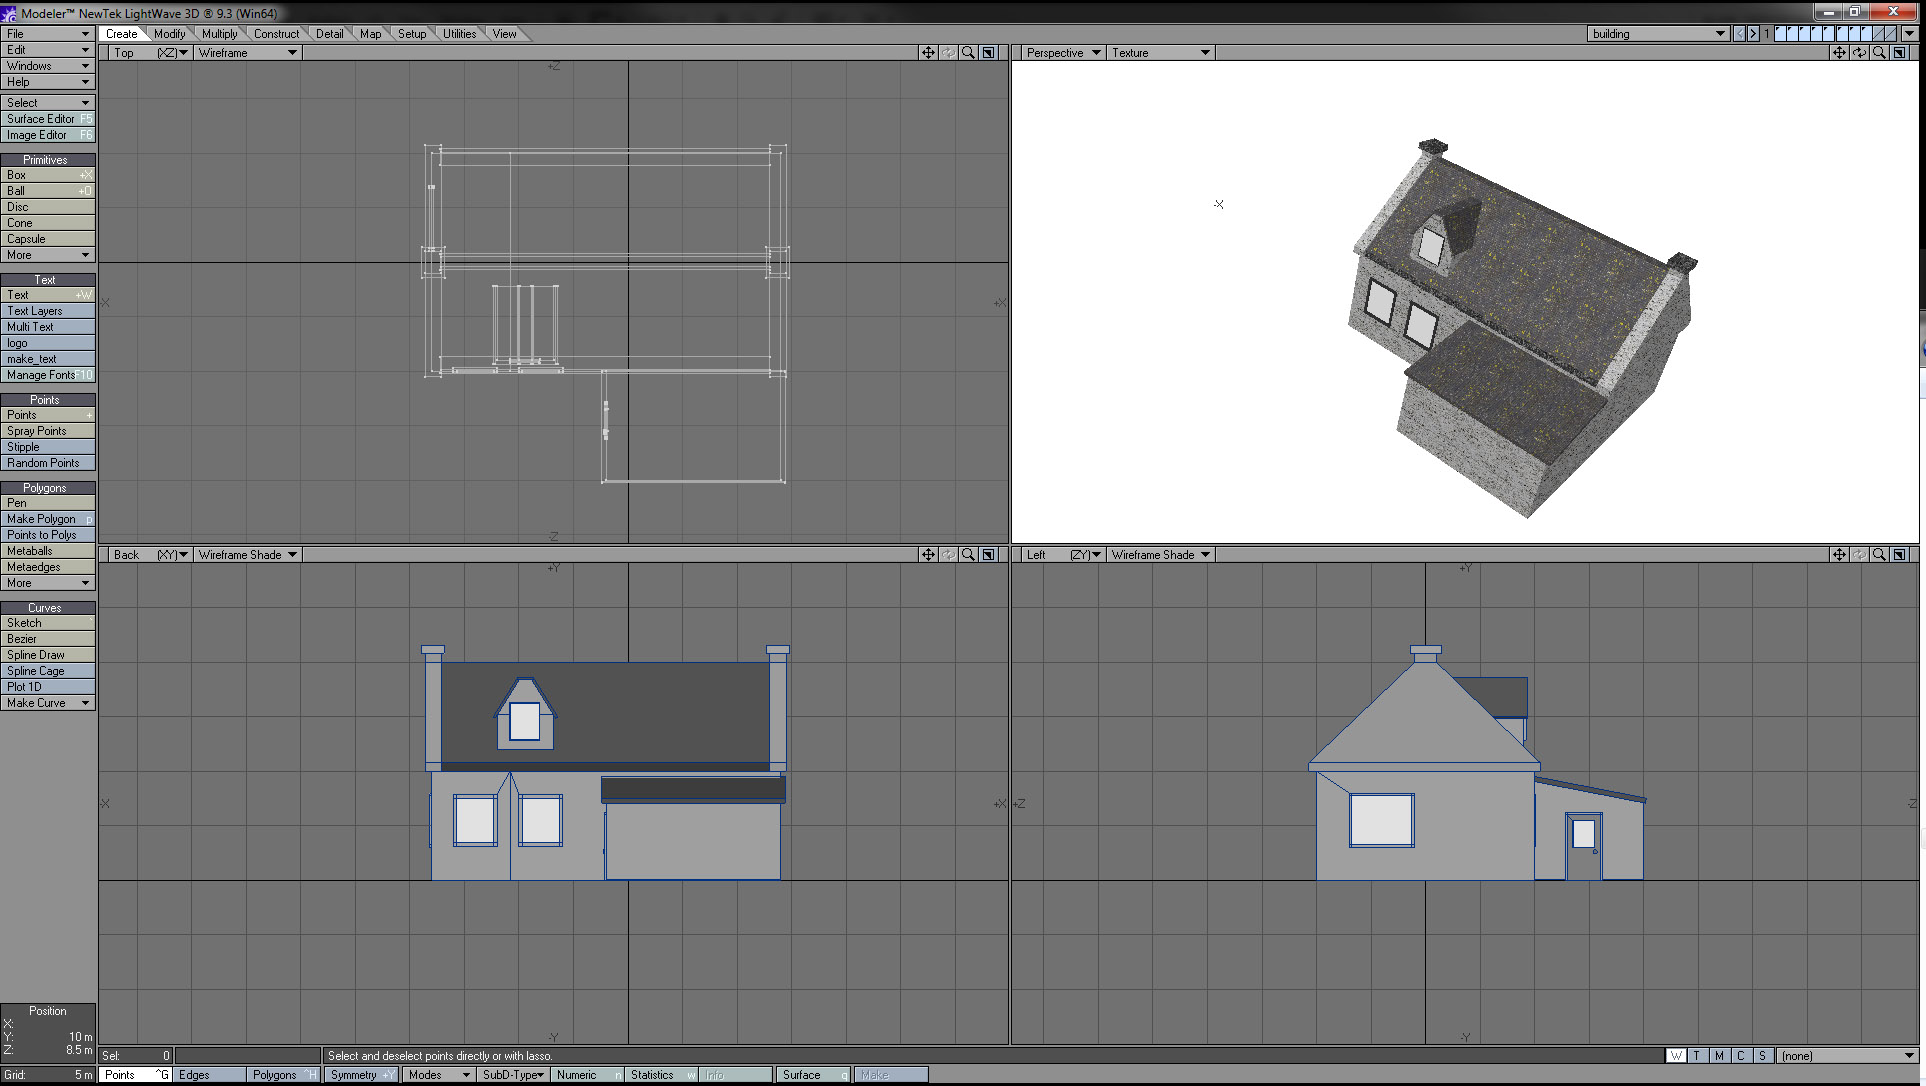
Task: Click the Perspective viewport pan icon
Action: [1839, 53]
